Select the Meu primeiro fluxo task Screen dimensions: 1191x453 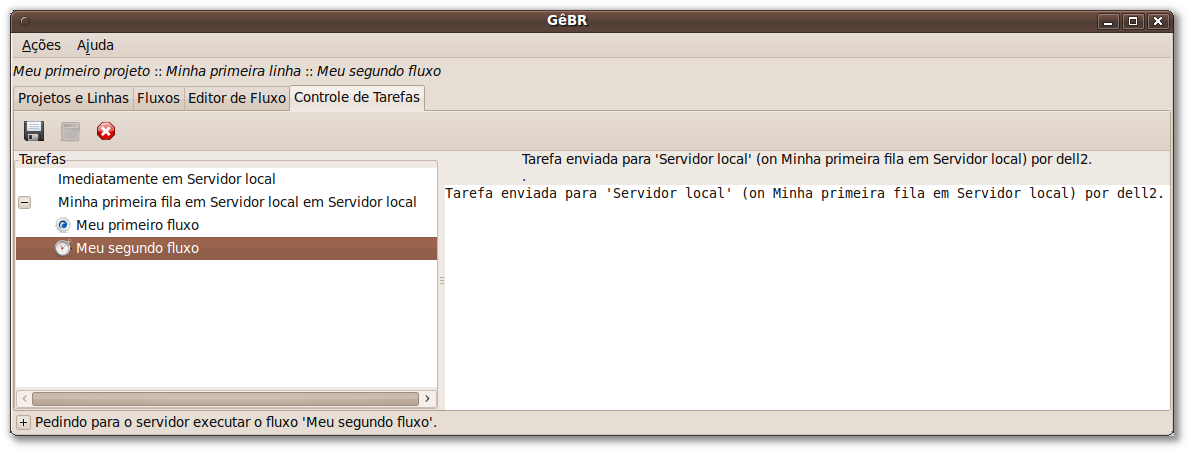[x=226, y=226]
